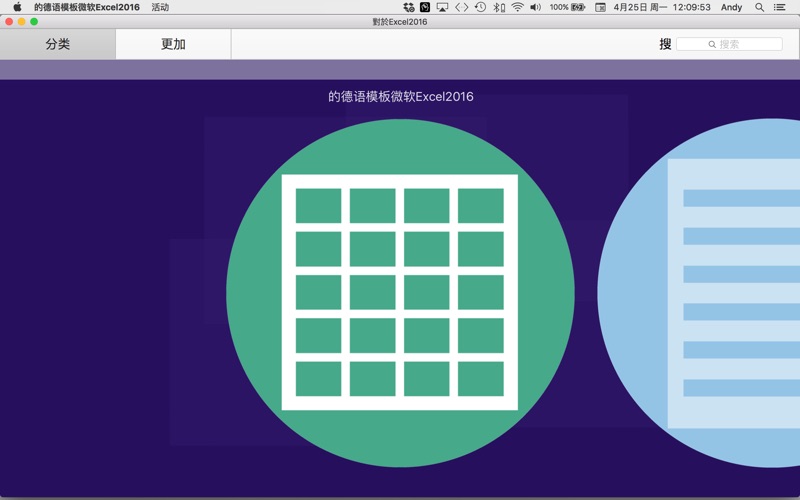The height and width of the screenshot is (500, 800).
Task: Click the angle brackets menu bar icon
Action: point(461,7)
